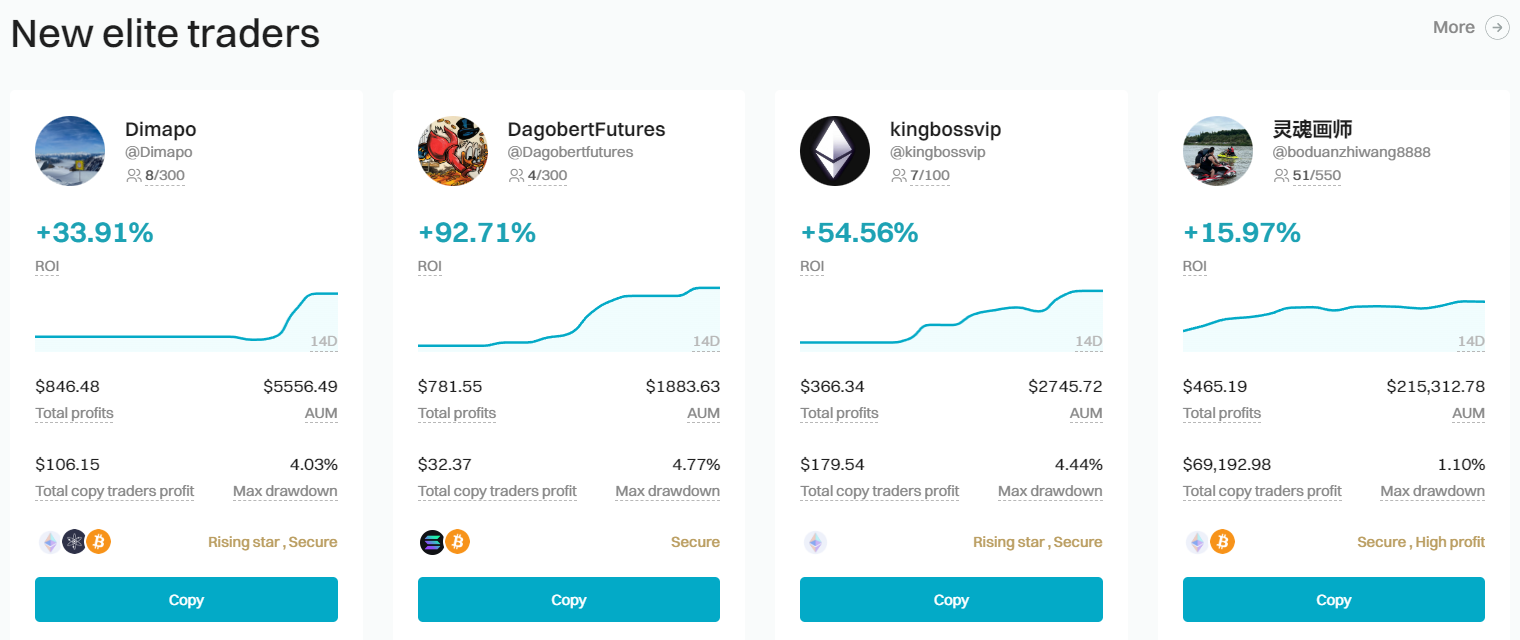Open Dimapo's profile picture
The width and height of the screenshot is (1520, 640).
point(70,151)
